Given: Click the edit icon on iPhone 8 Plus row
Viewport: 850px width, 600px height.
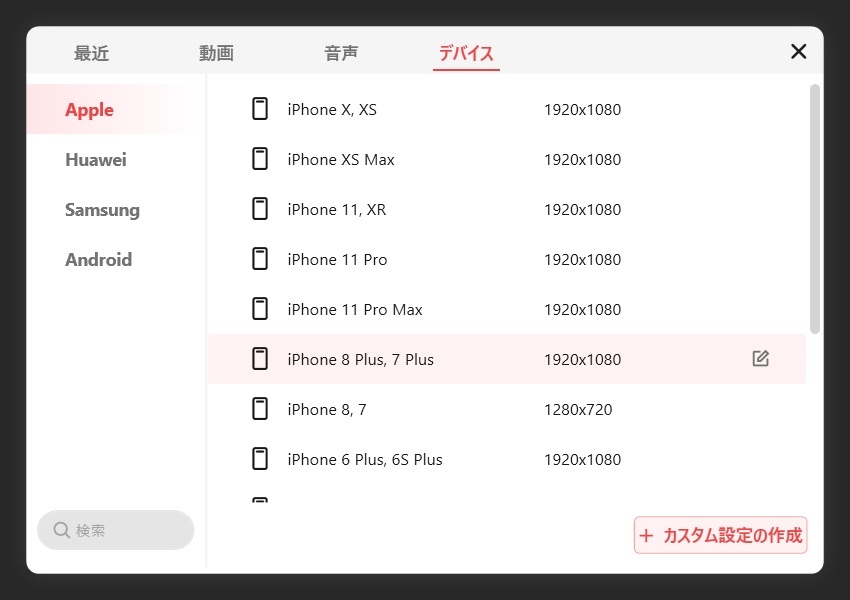Looking at the screenshot, I should point(761,359).
